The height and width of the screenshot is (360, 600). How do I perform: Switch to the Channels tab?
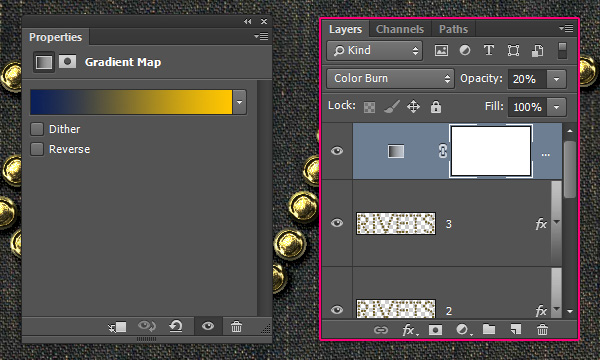[x=400, y=29]
